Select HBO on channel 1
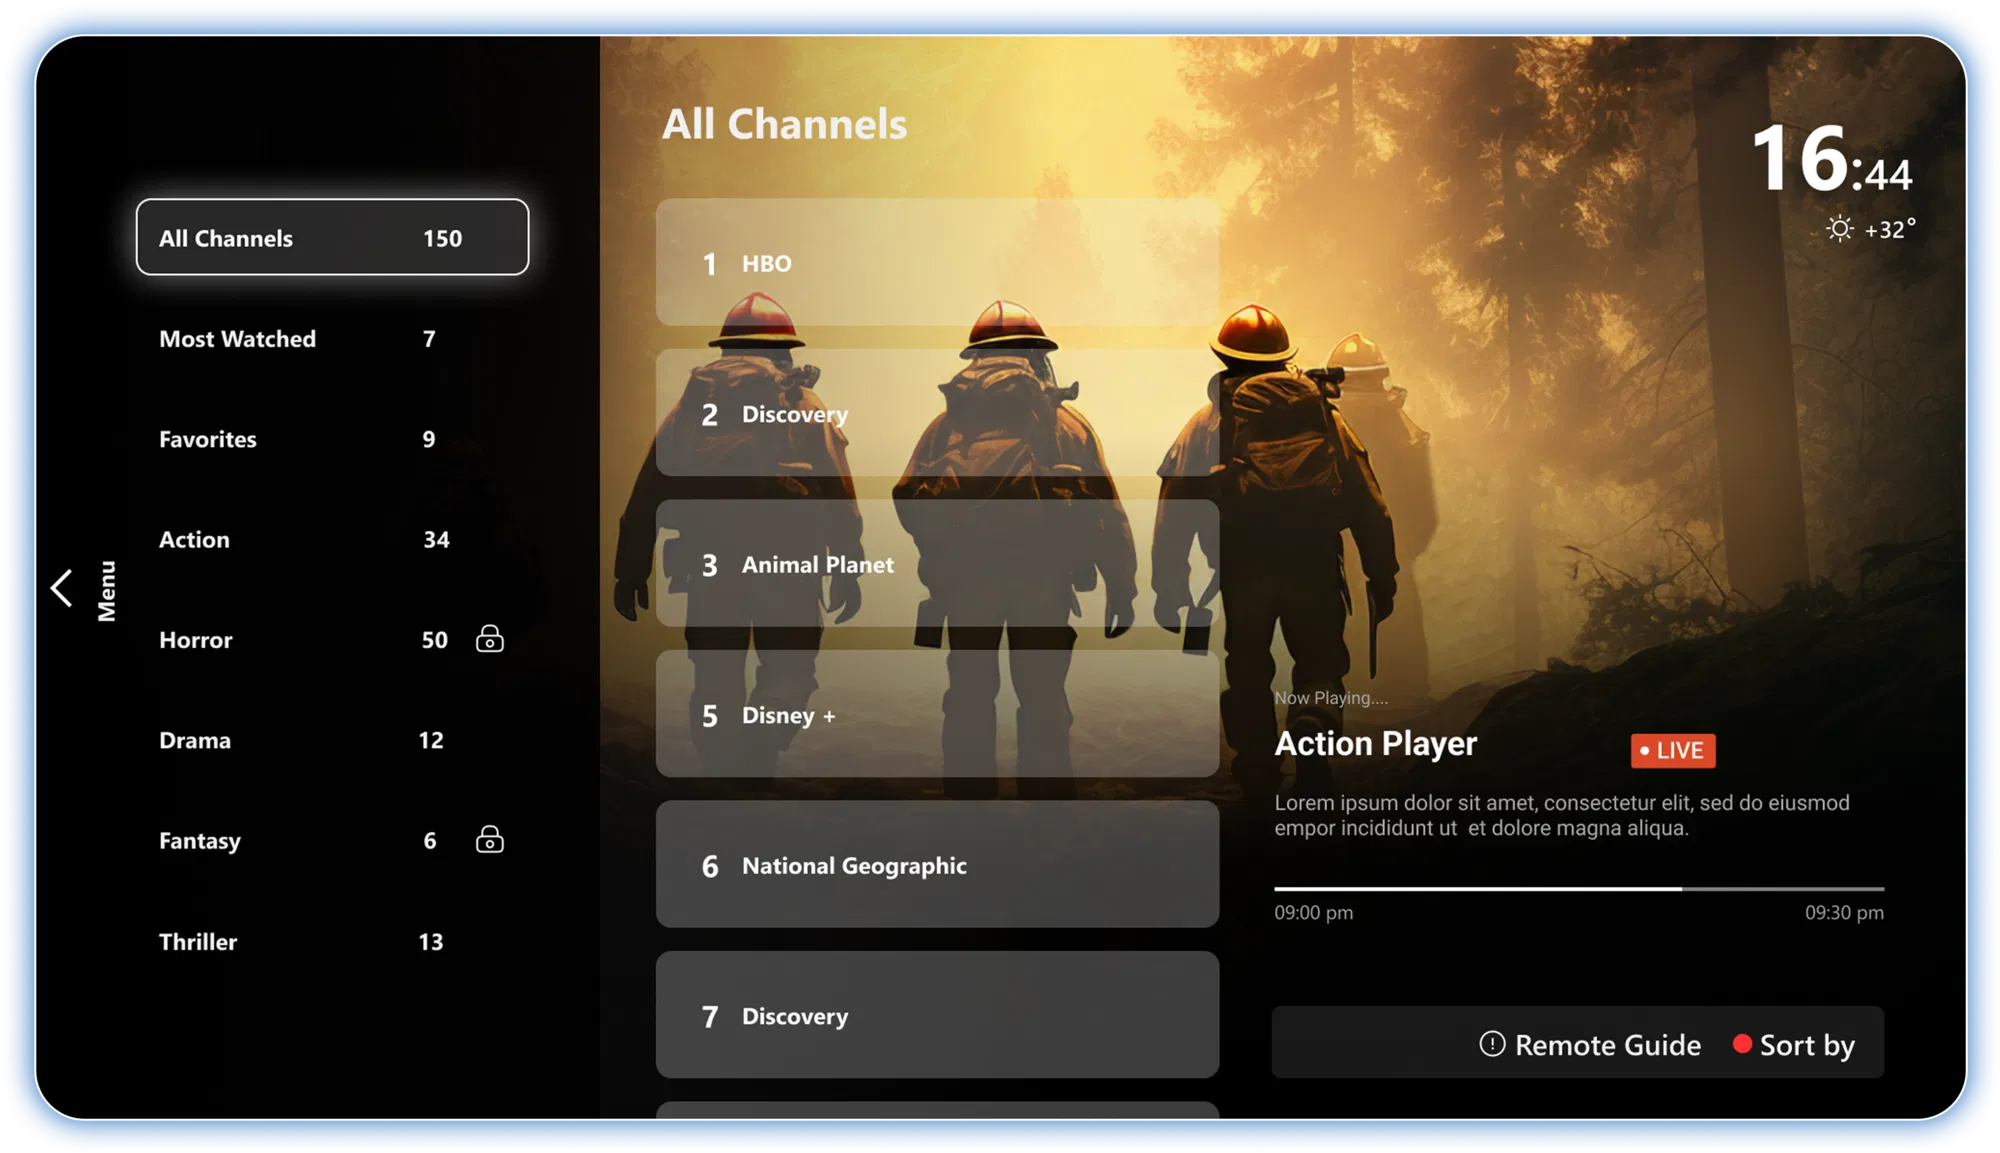Viewport: 2000px width, 1153px height. coord(936,263)
